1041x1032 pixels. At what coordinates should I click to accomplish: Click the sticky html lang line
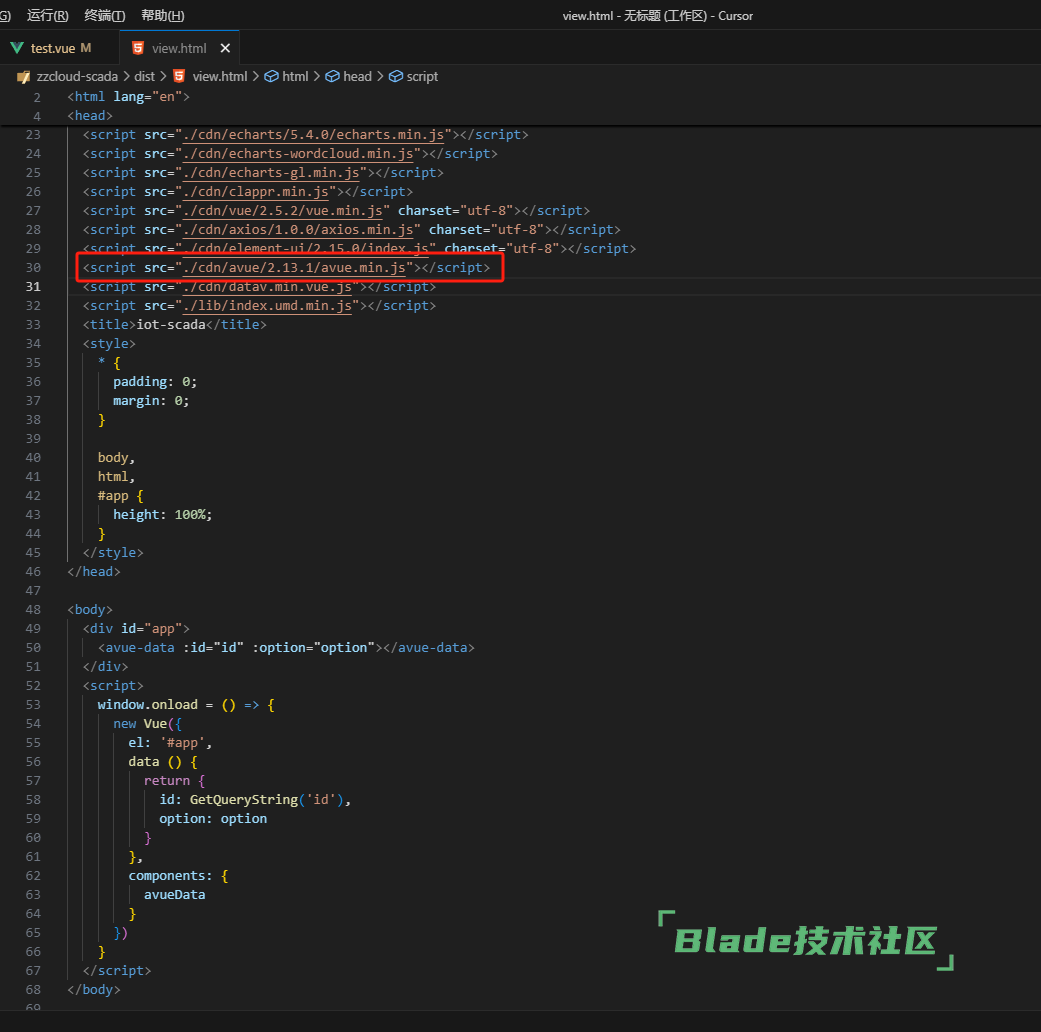pos(128,97)
